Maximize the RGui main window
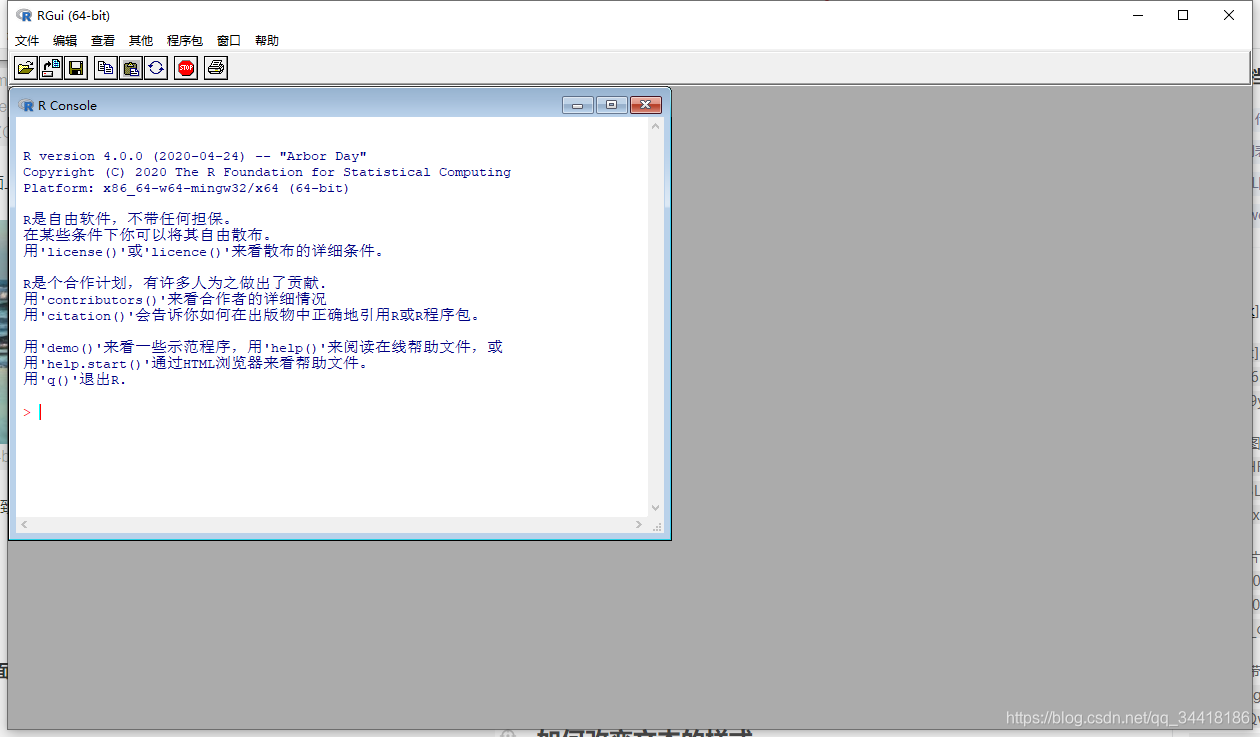 (x=1183, y=15)
